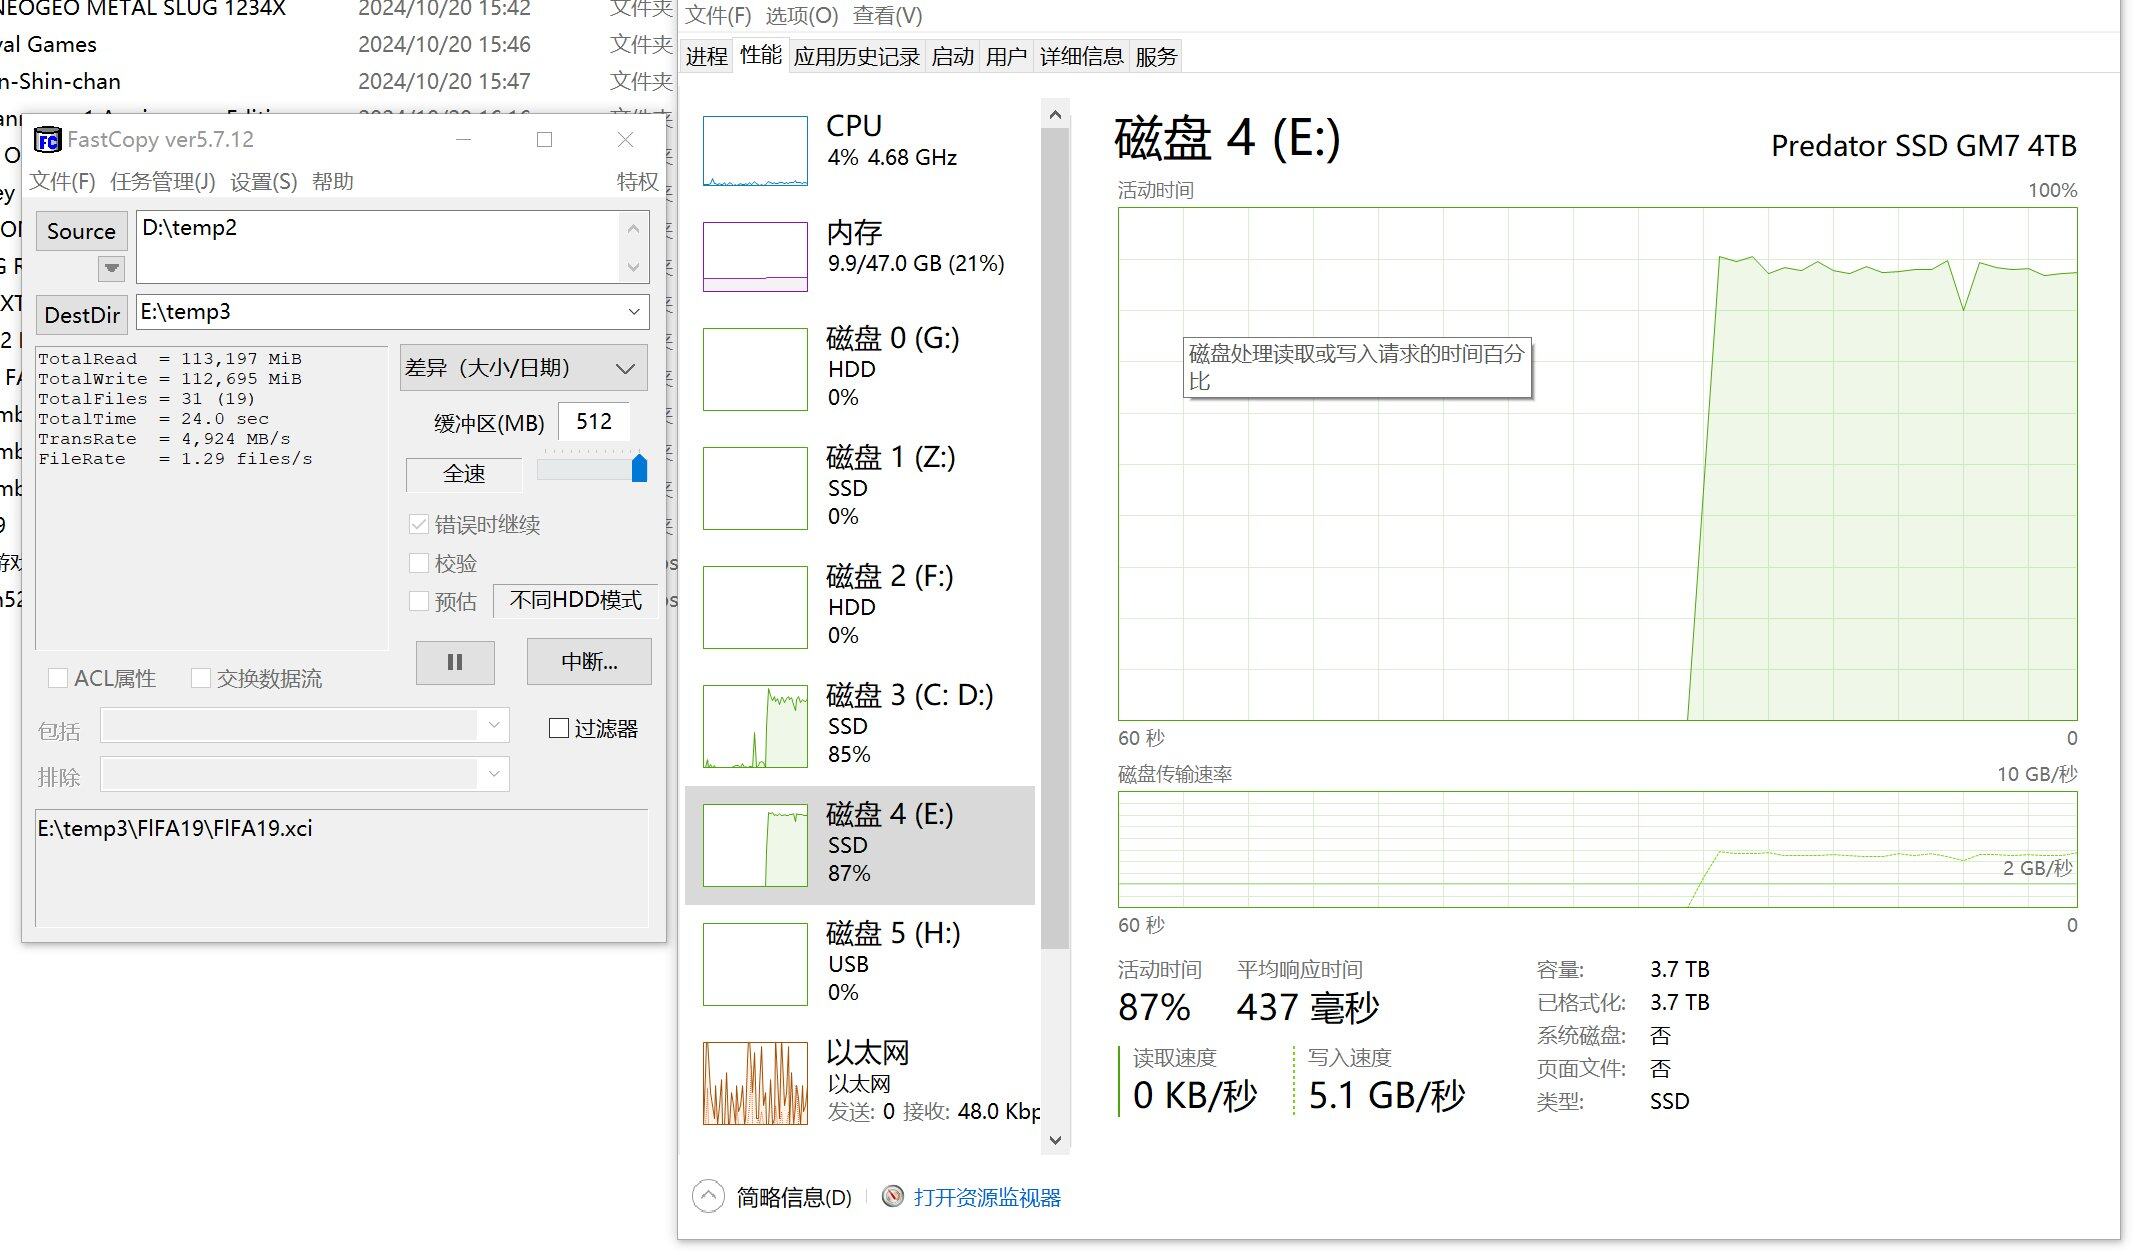Click the disk transfer rate graph

pos(1597,850)
